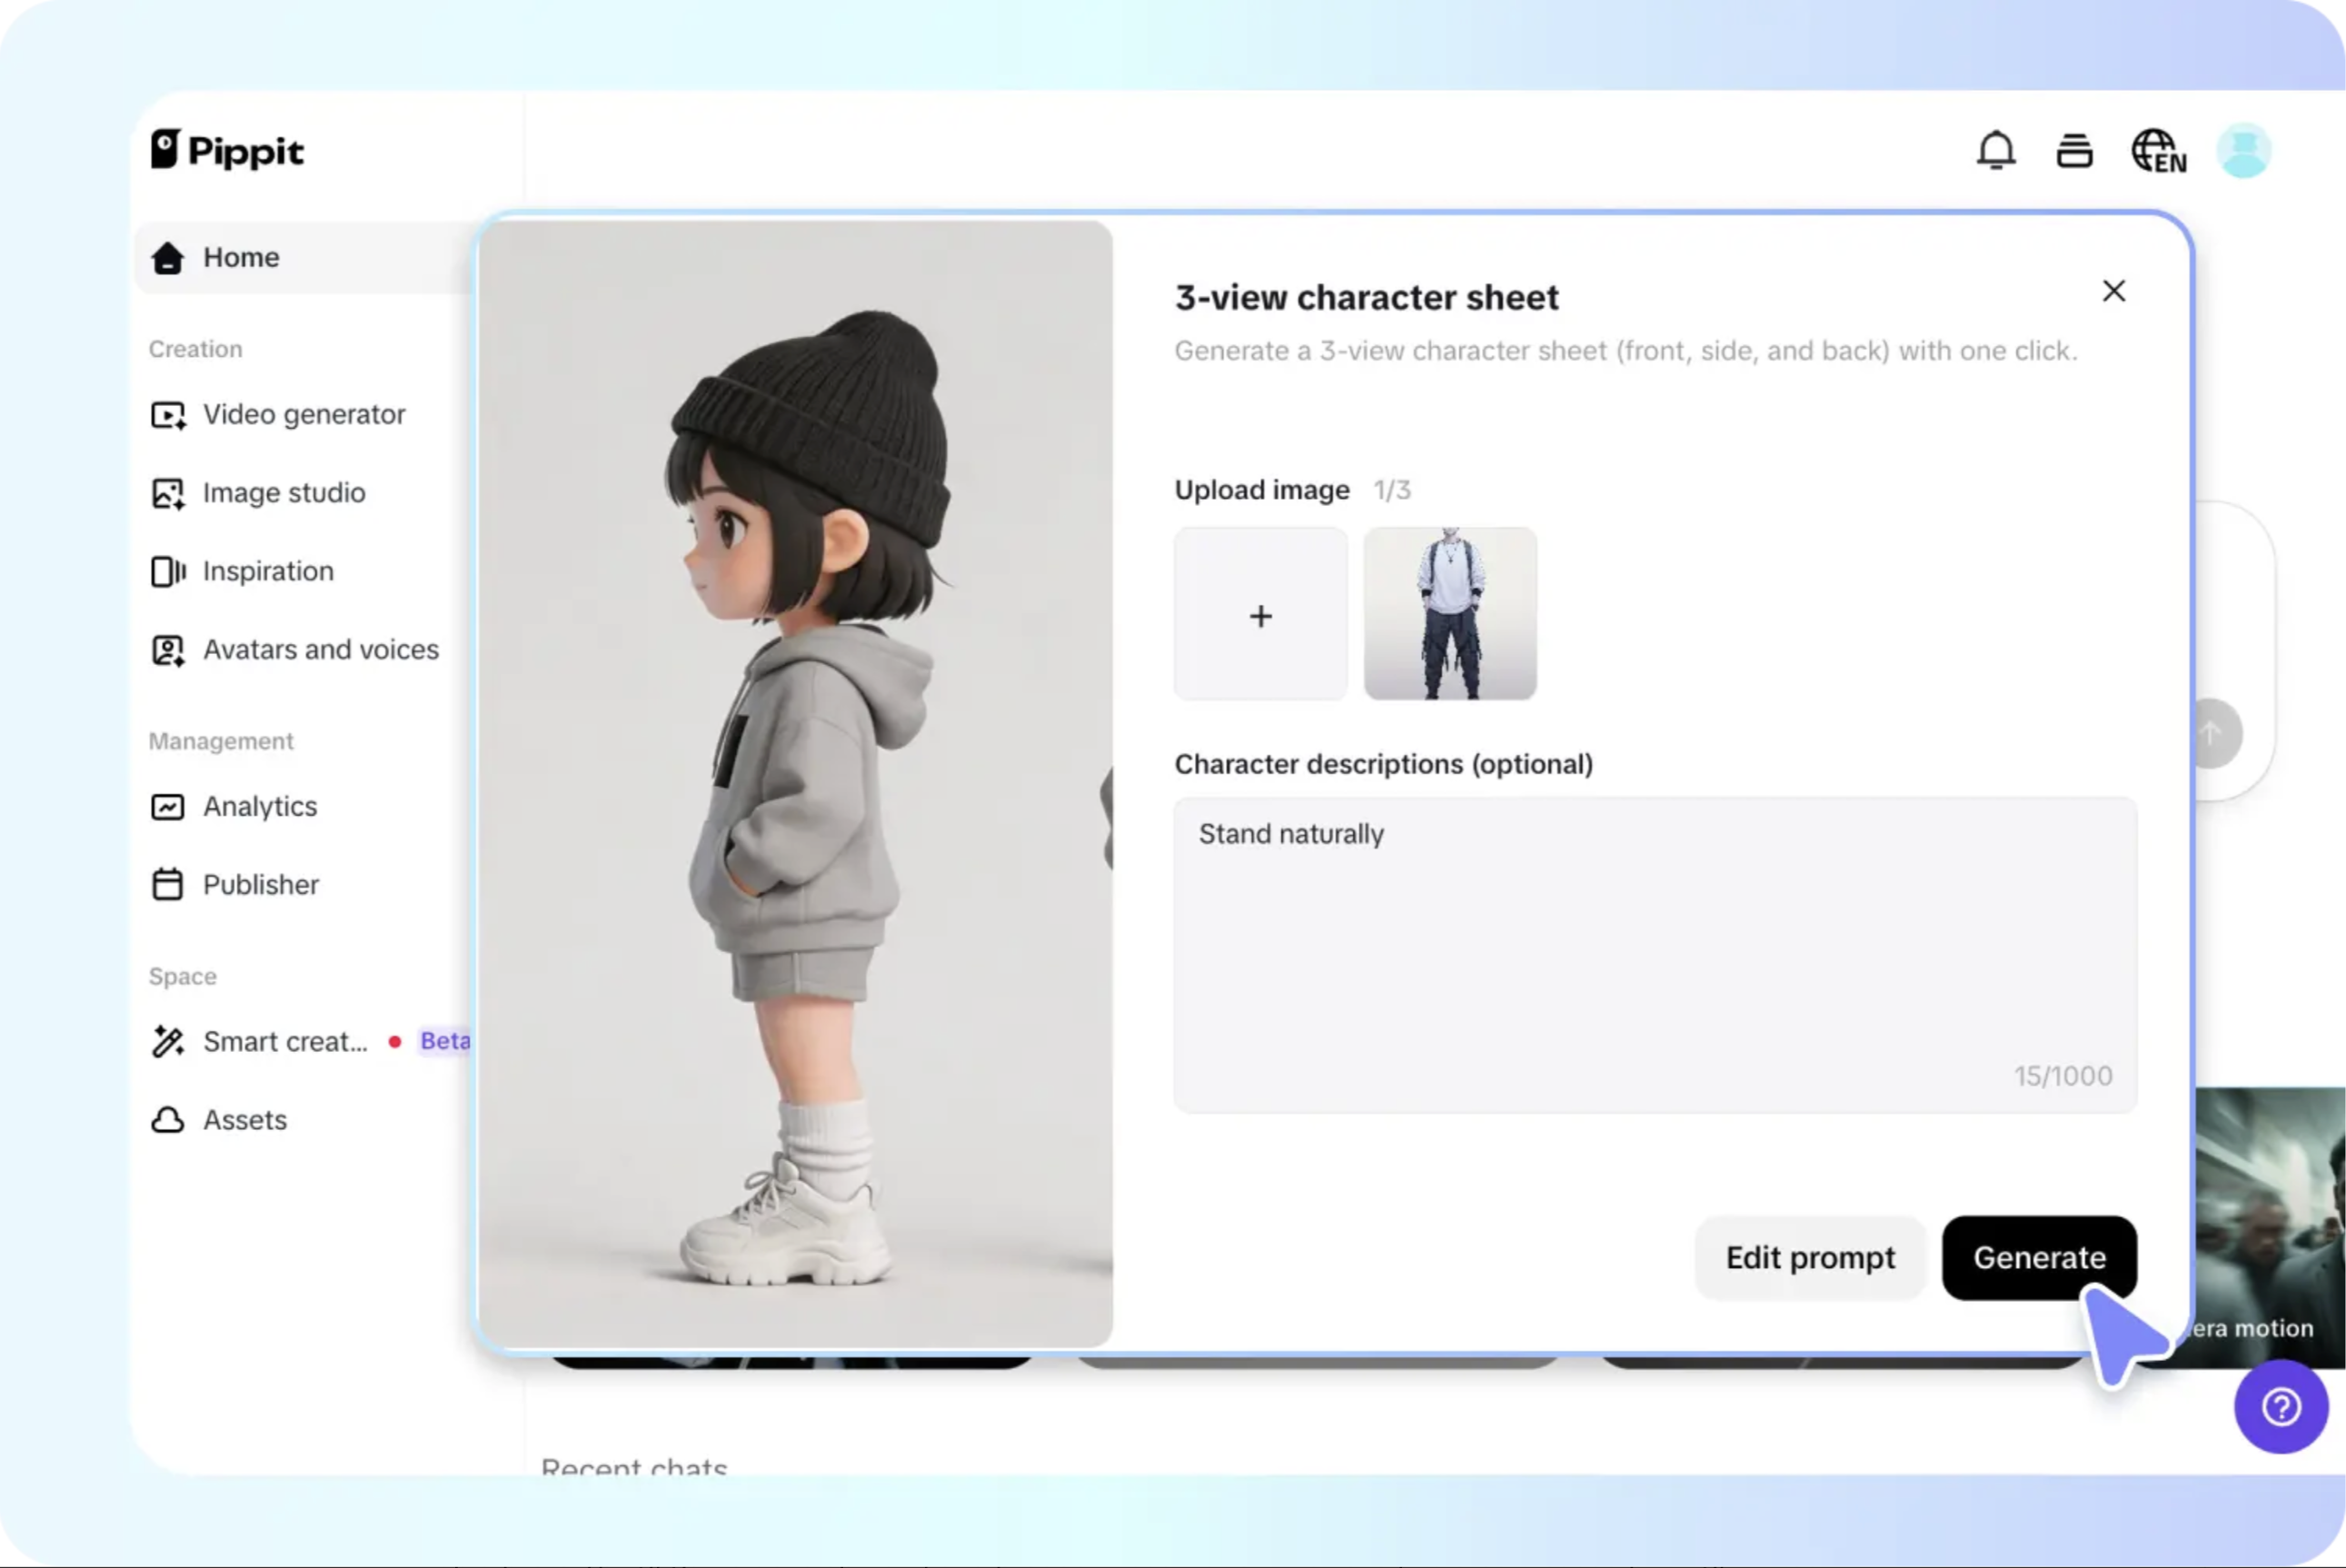Click the '1/3' upload counter
Screen dimensions: 2346x1568
click(x=1391, y=490)
